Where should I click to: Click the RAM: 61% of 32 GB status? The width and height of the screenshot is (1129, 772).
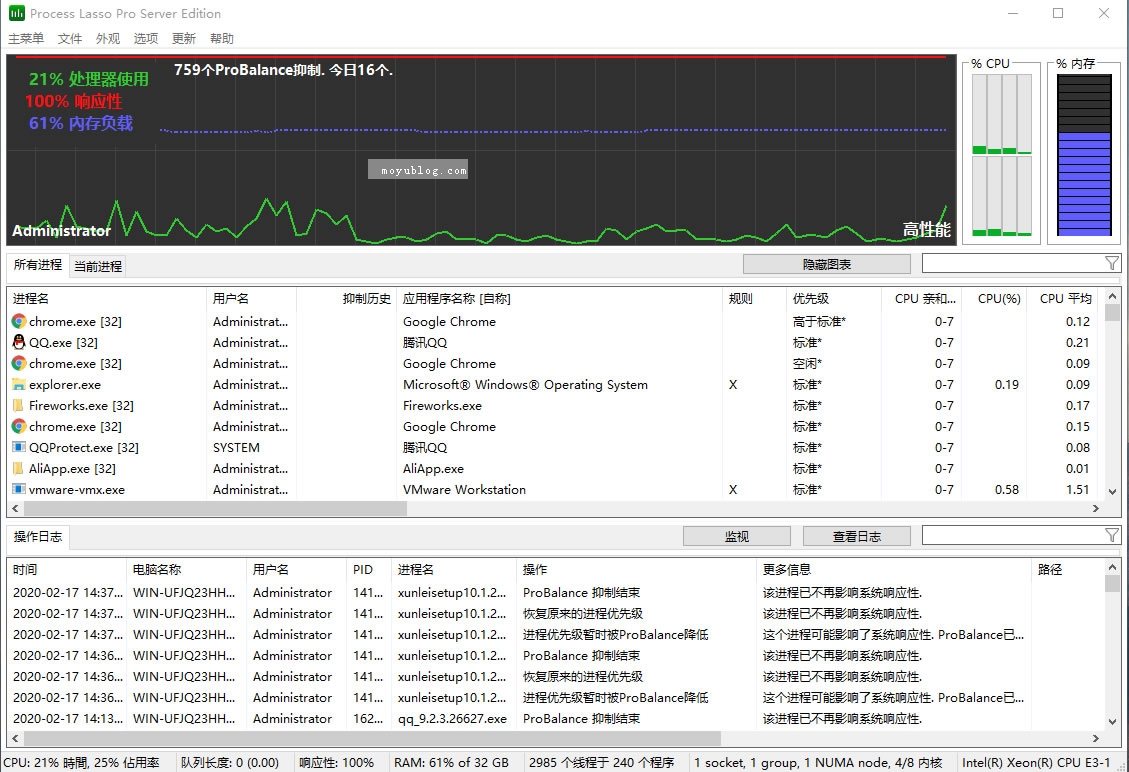451,762
